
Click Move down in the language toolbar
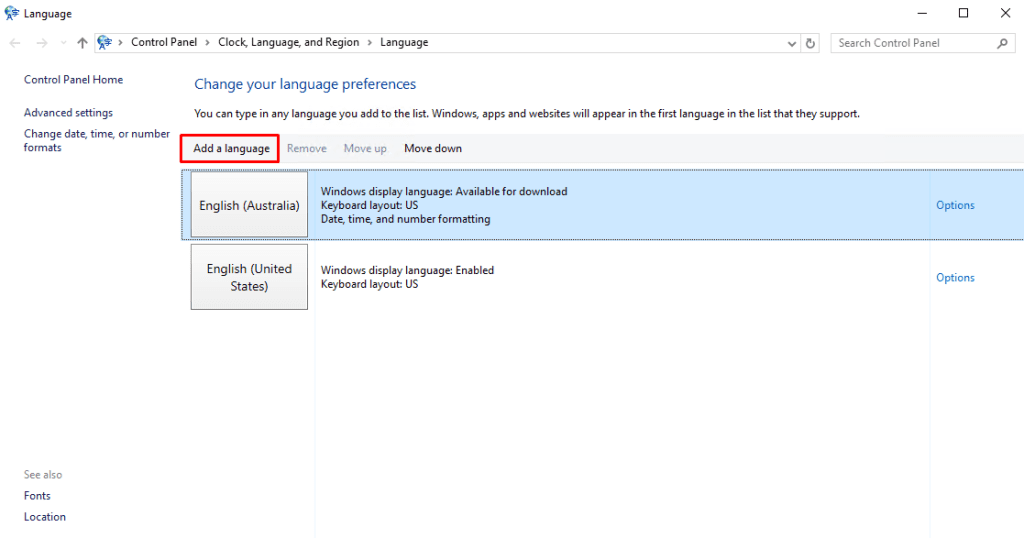[x=433, y=148]
